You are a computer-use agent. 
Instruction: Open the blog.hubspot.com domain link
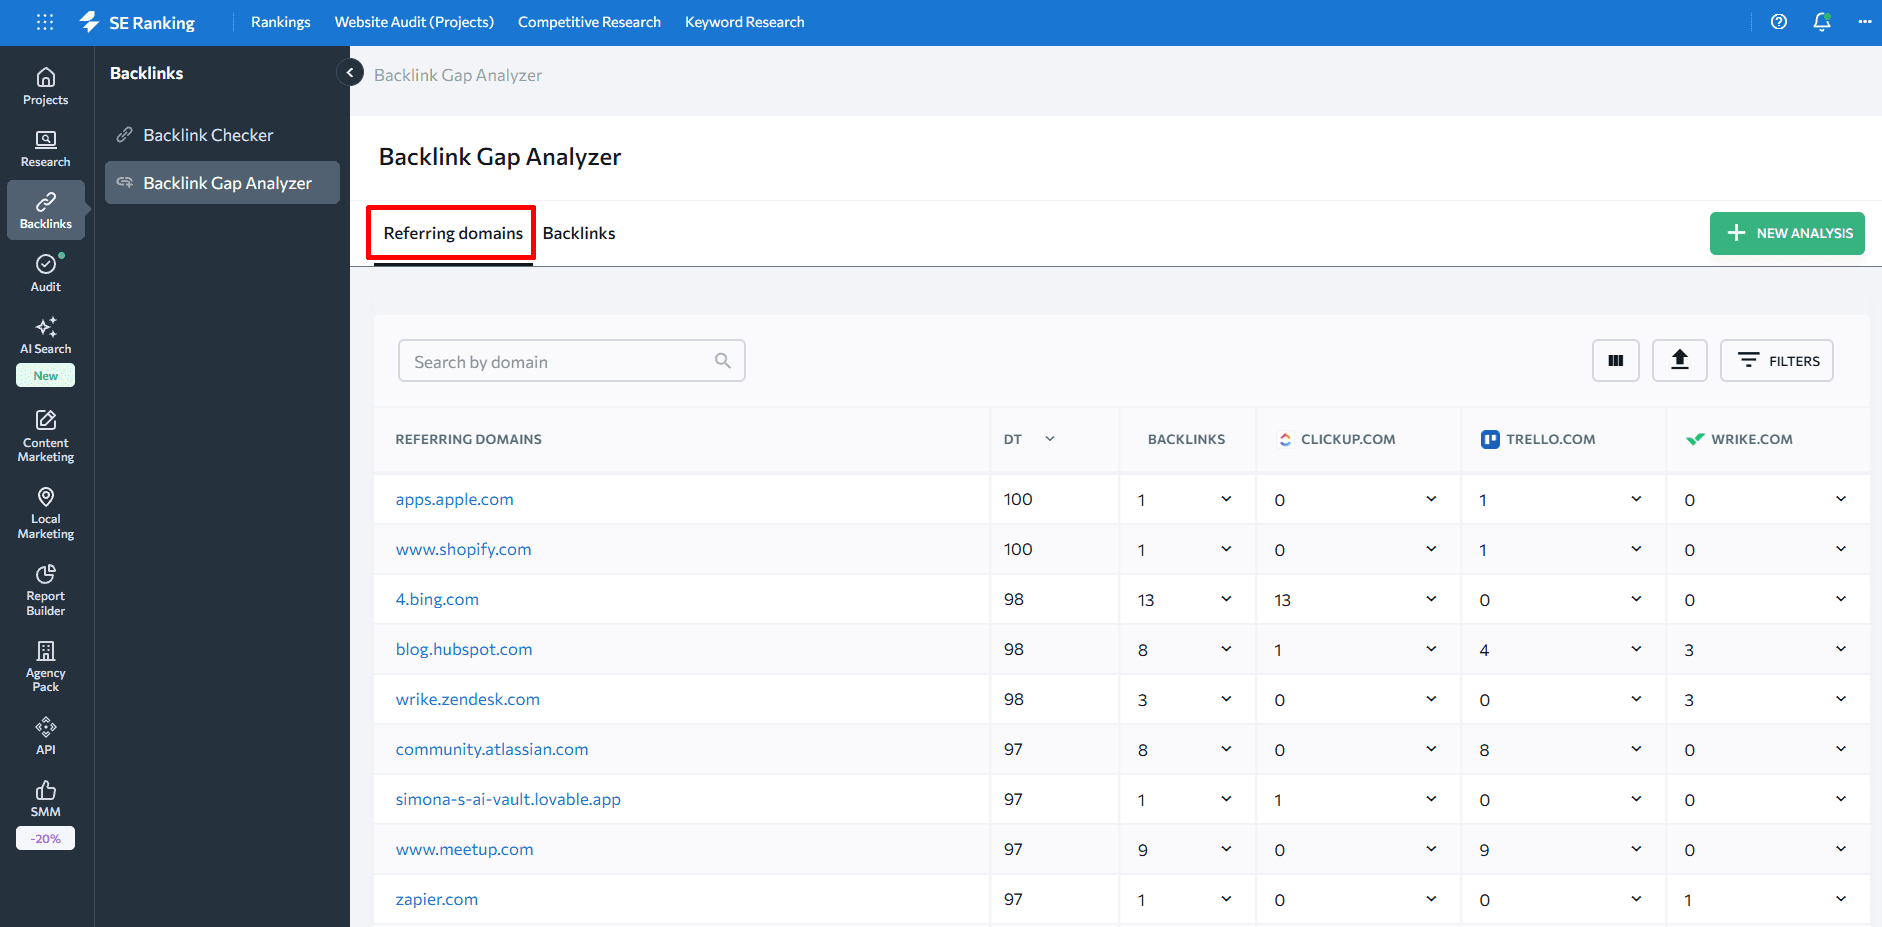point(464,649)
